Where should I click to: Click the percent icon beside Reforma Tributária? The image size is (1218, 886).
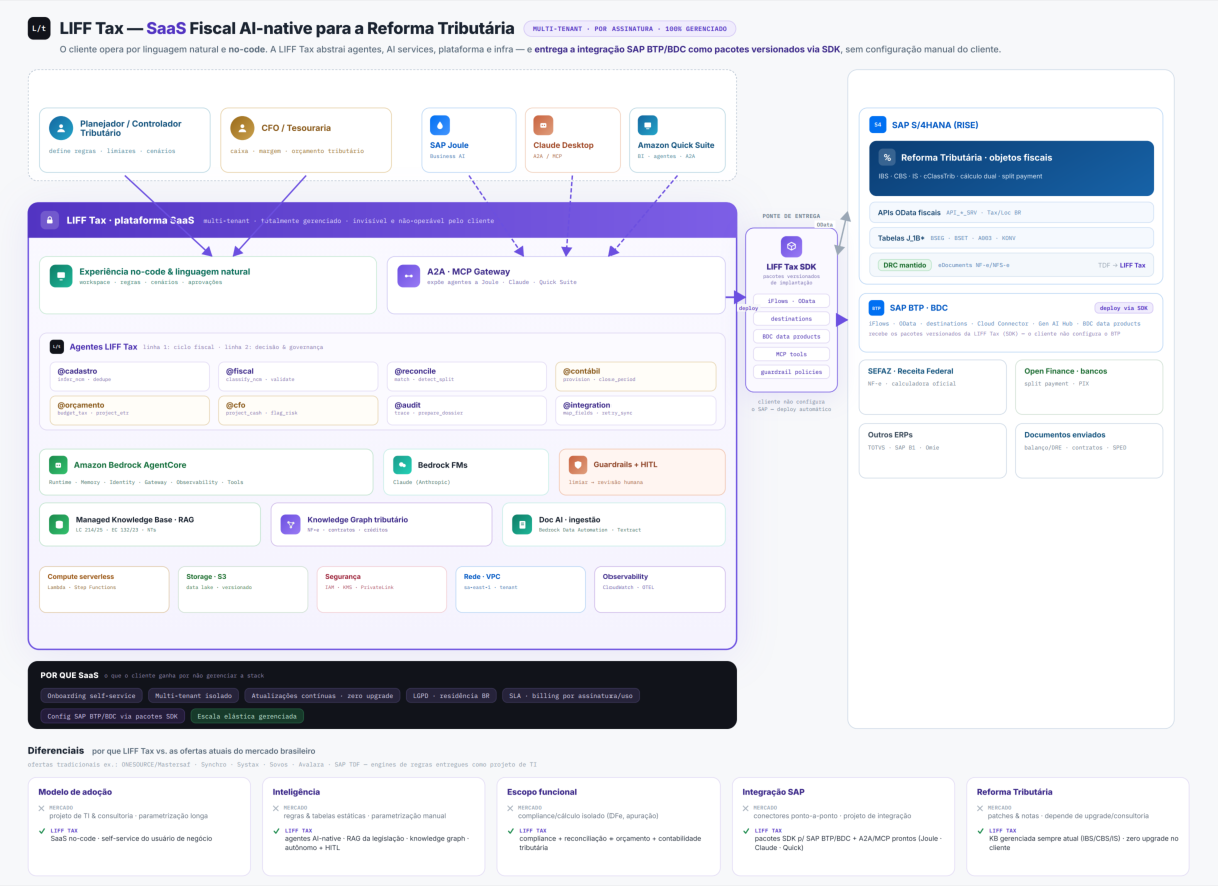(x=887, y=157)
